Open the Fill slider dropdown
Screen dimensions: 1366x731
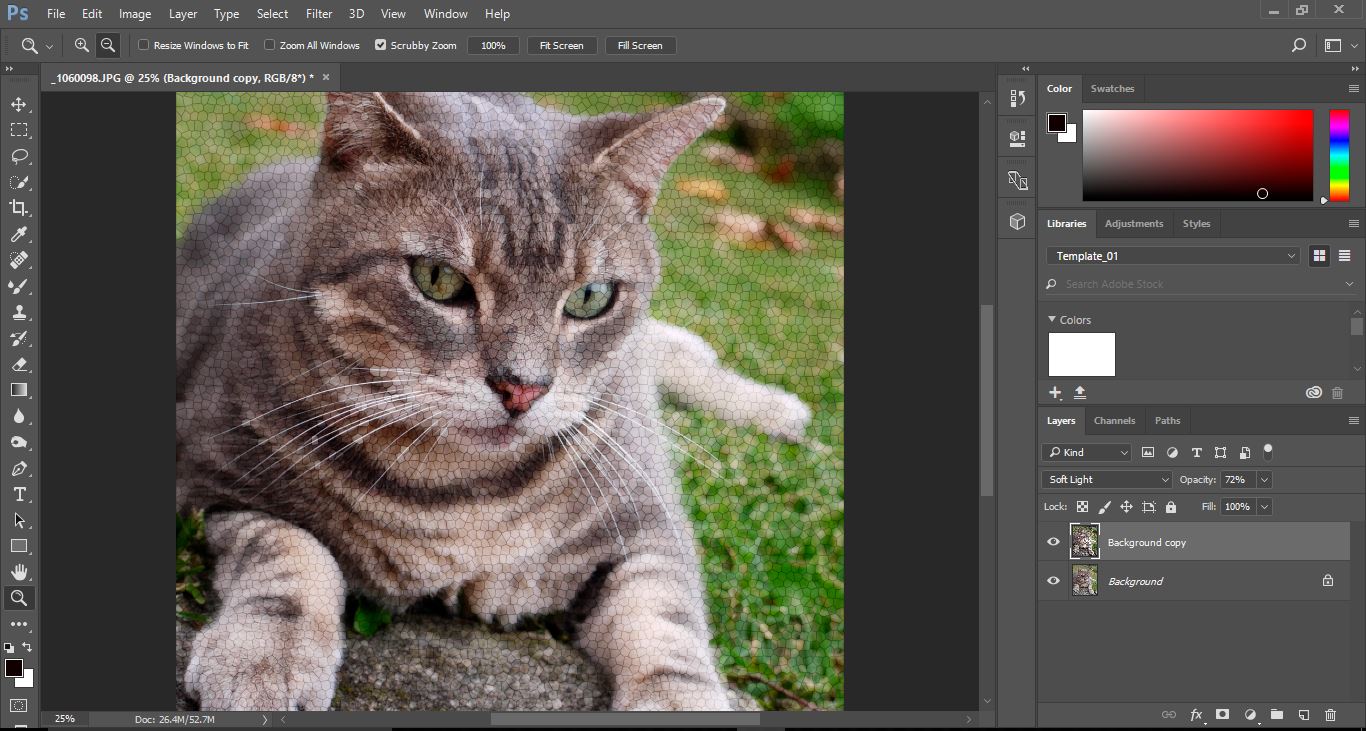point(1264,507)
